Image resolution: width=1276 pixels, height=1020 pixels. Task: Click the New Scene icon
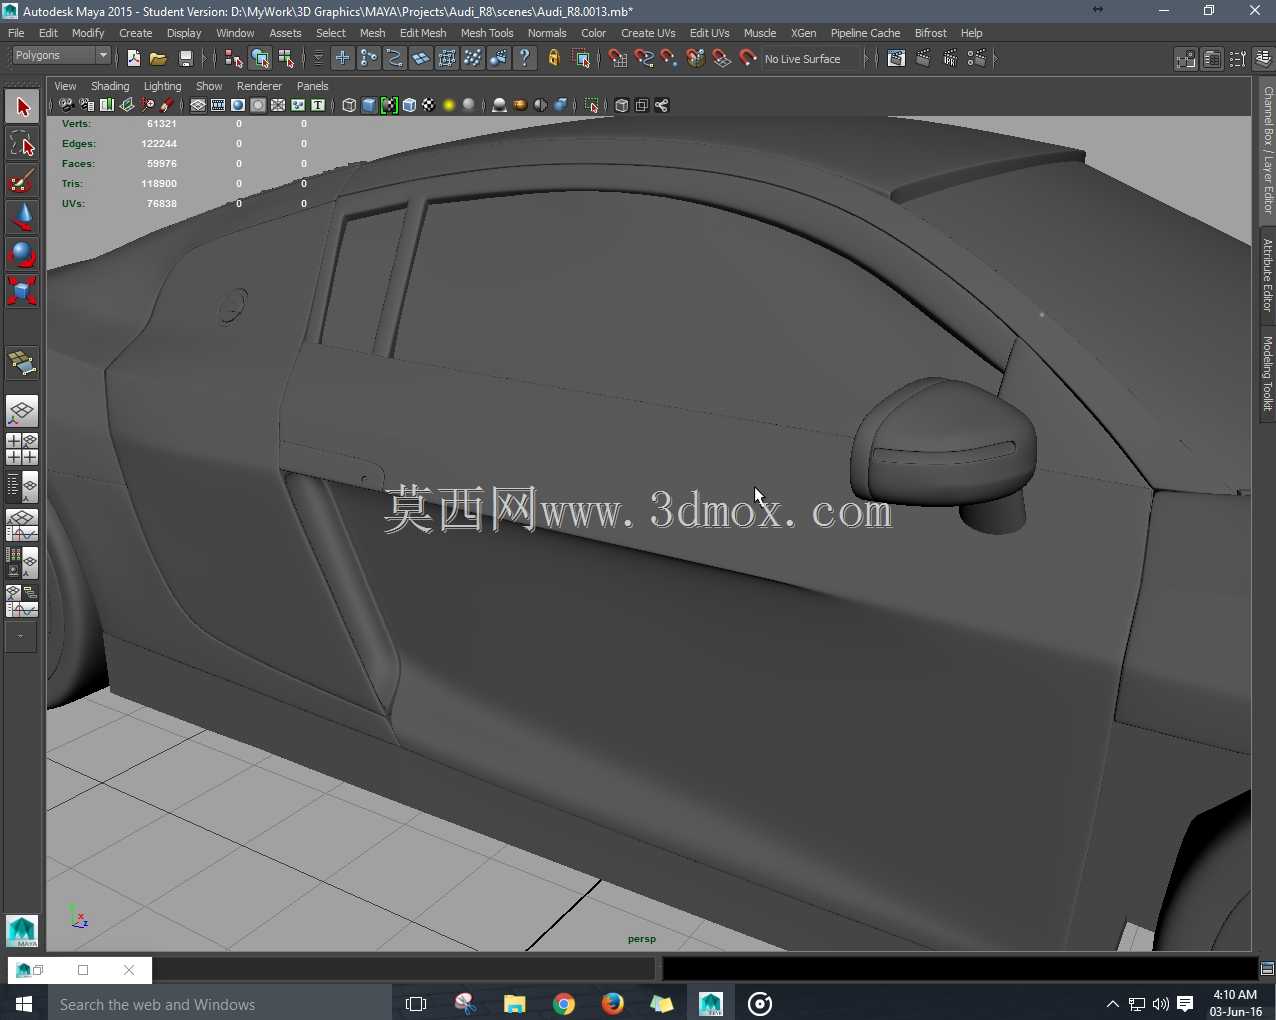pos(133,59)
